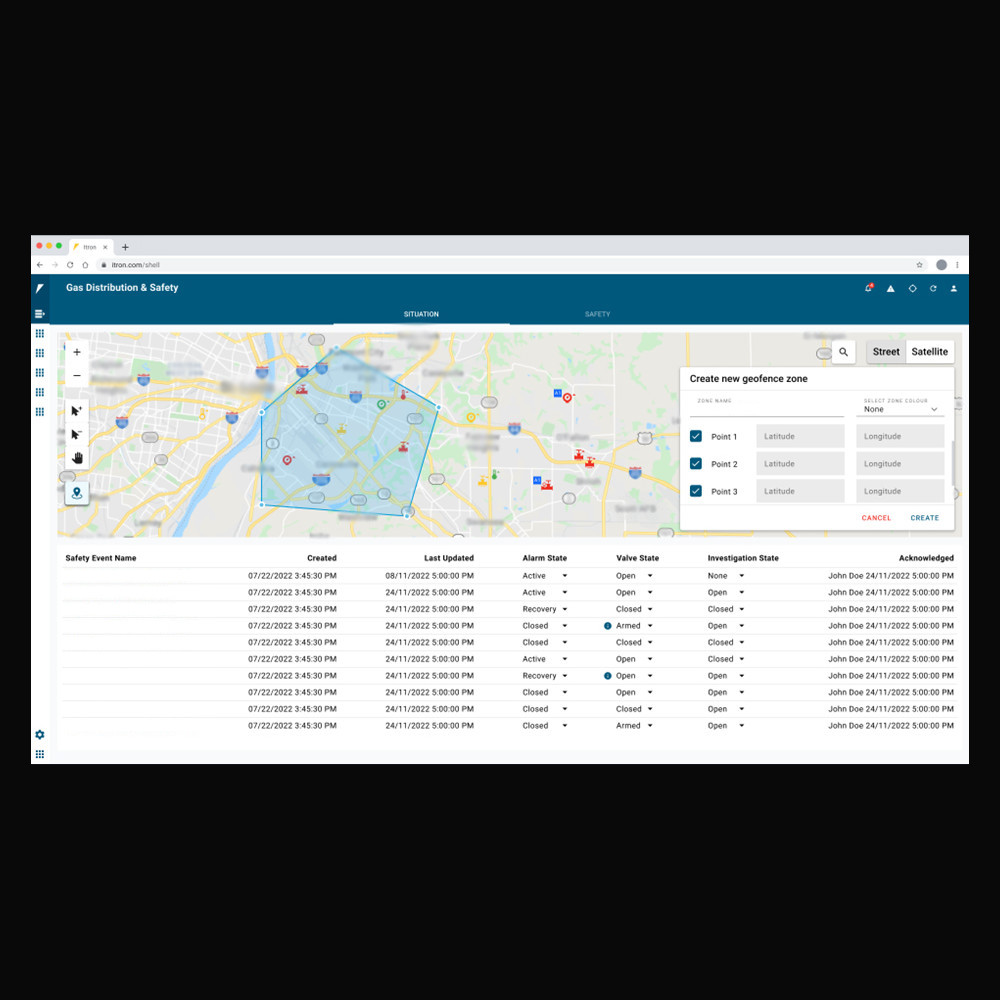Switch to the Safety tab
1000x1000 pixels.
(597, 314)
